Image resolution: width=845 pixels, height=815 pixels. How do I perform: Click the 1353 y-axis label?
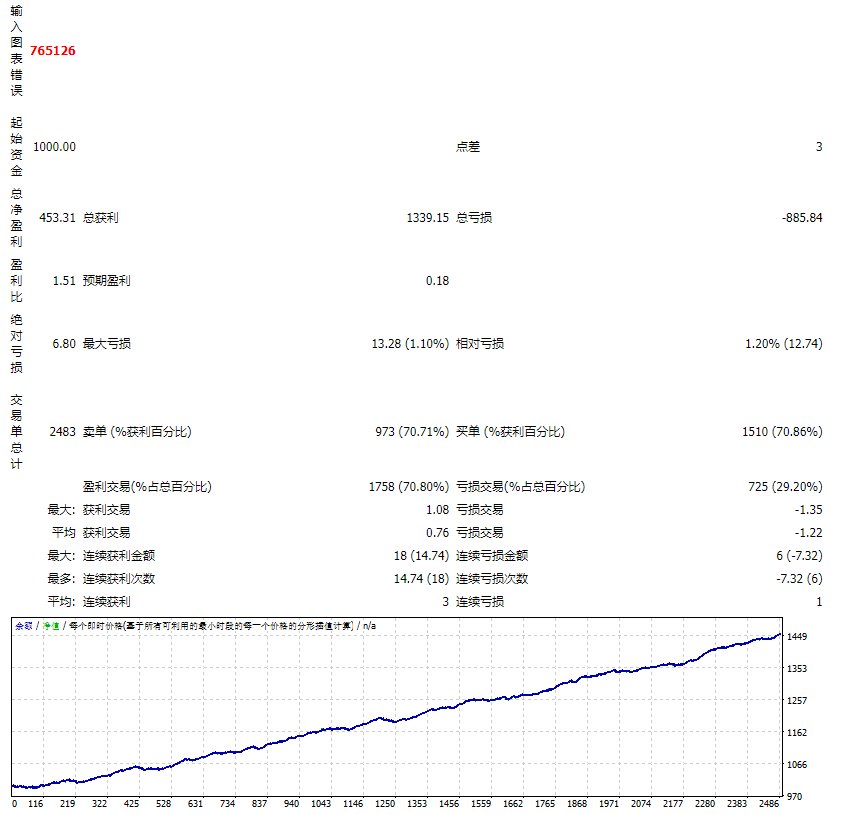tap(796, 668)
